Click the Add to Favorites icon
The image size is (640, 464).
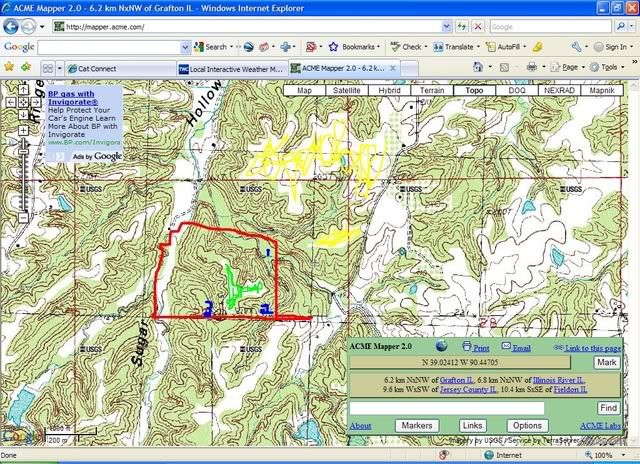pos(26,67)
